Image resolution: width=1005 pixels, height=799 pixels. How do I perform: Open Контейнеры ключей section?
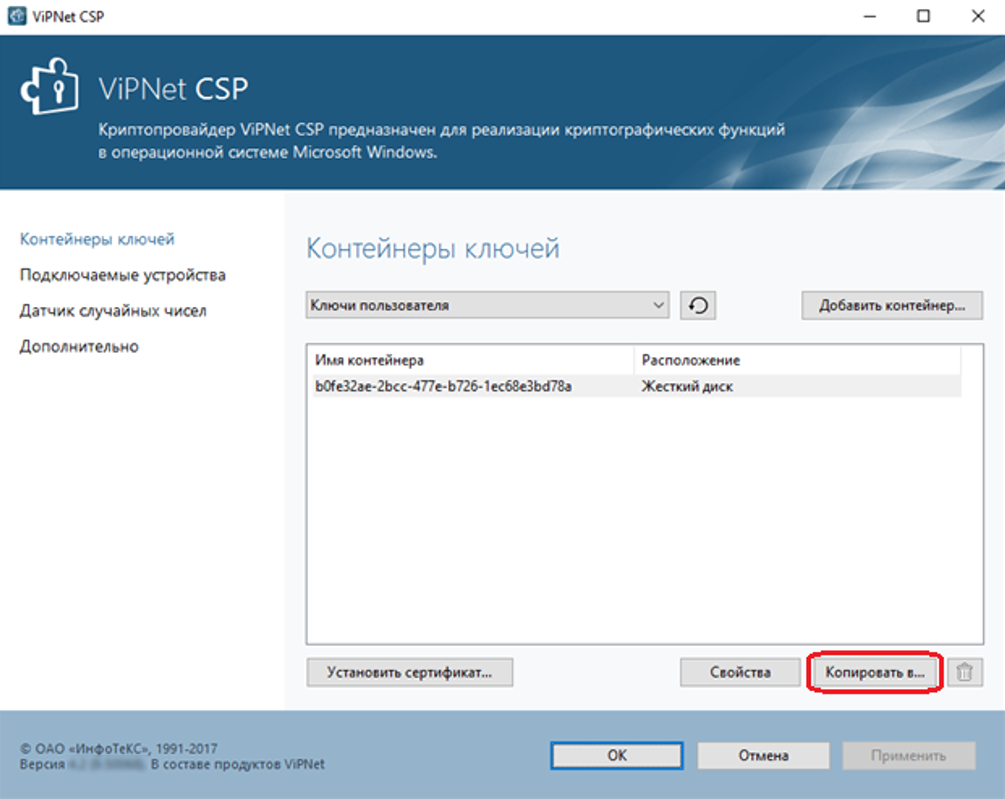coord(97,239)
